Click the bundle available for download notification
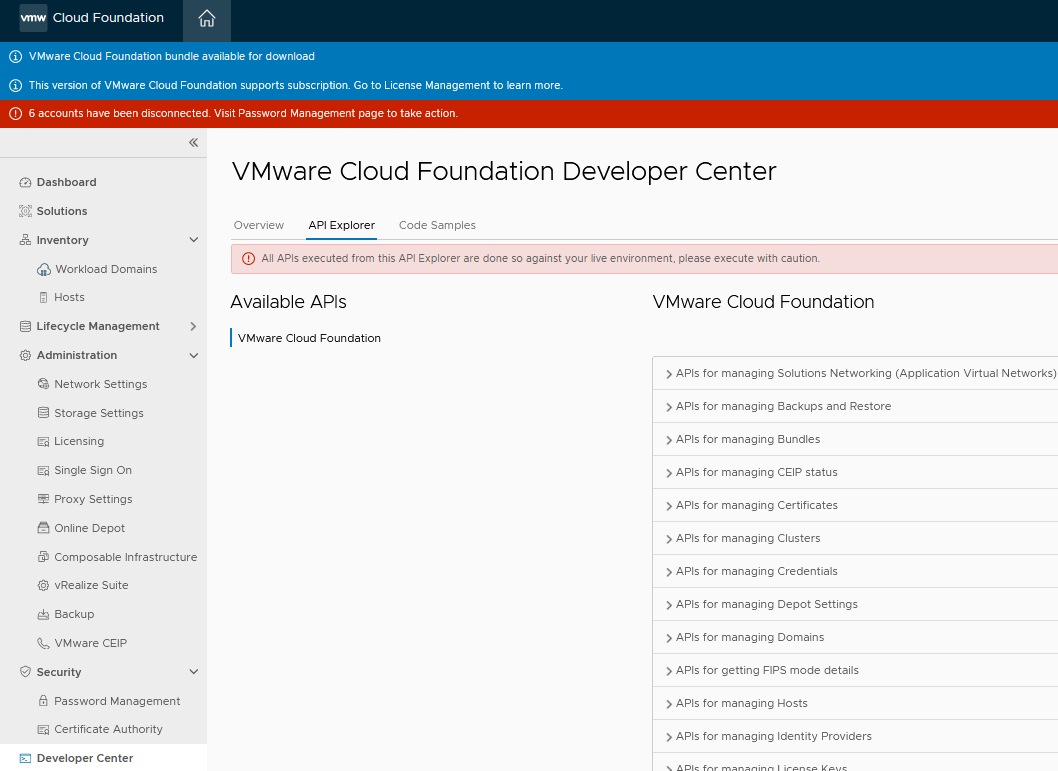 (x=529, y=57)
